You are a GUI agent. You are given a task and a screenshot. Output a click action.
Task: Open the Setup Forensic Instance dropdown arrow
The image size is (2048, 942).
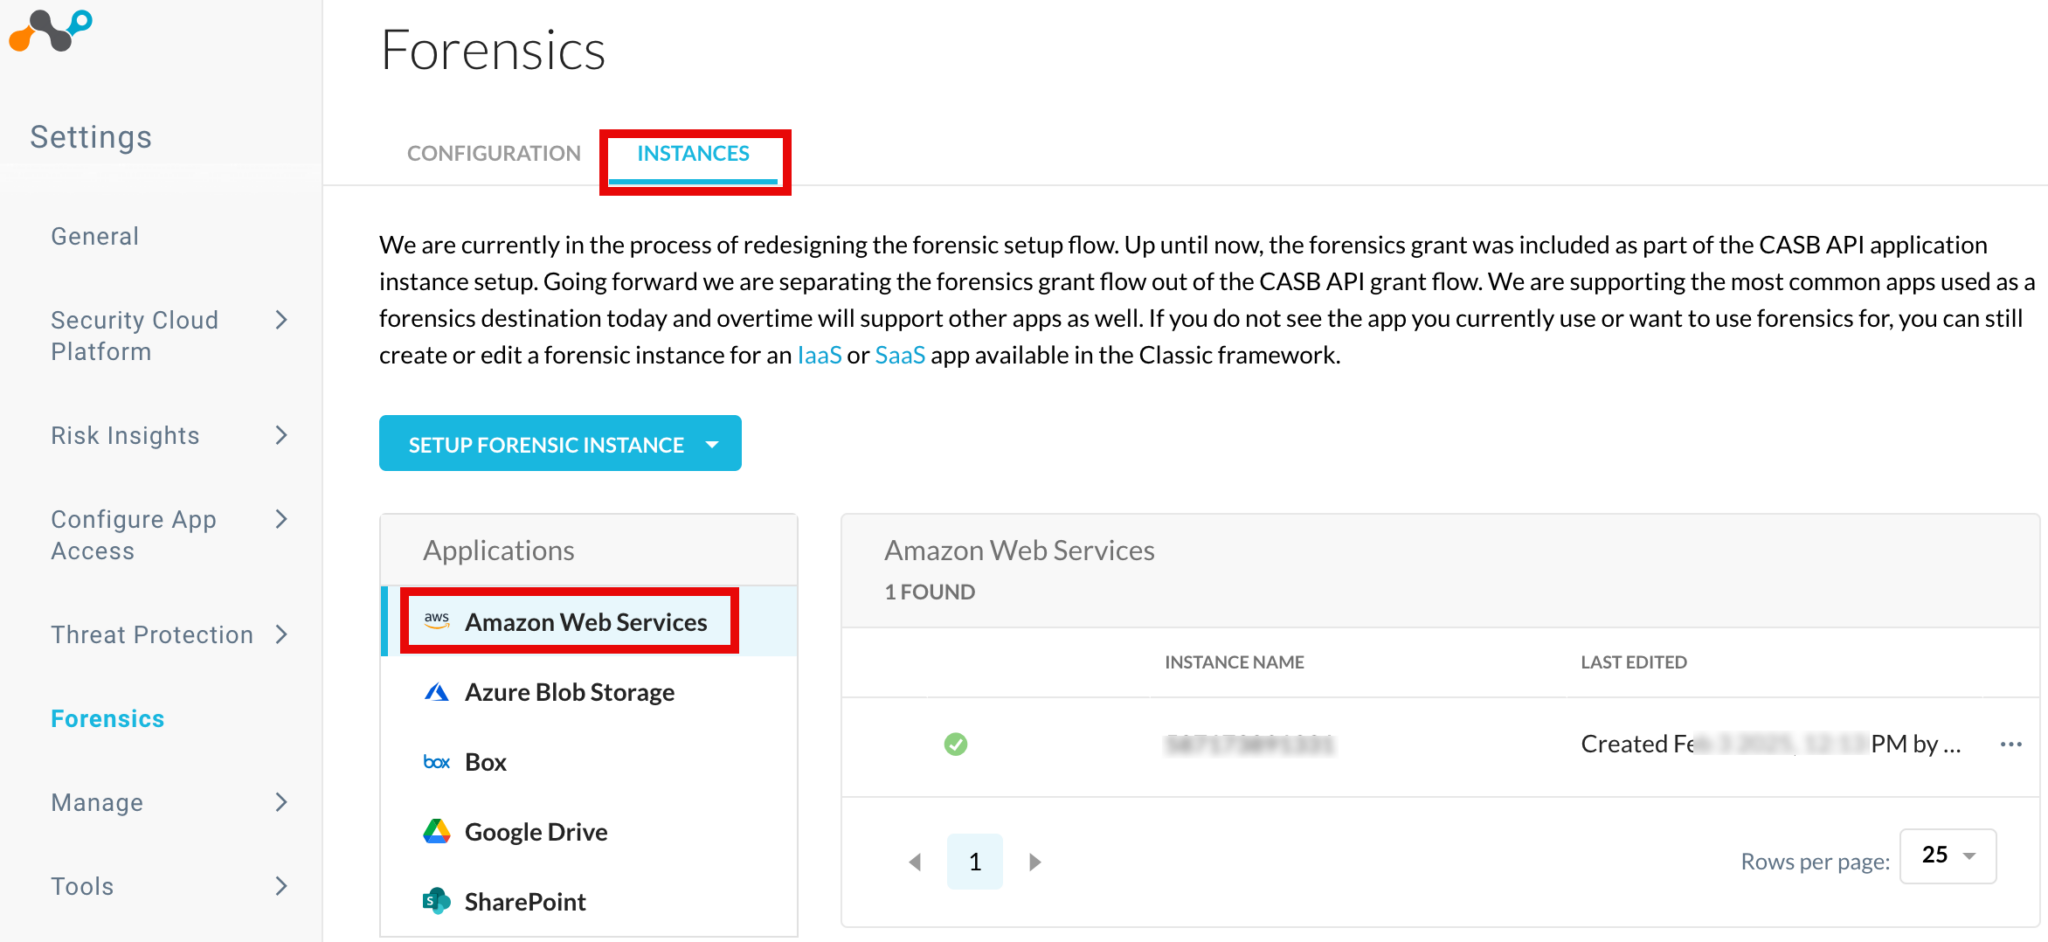[711, 444]
